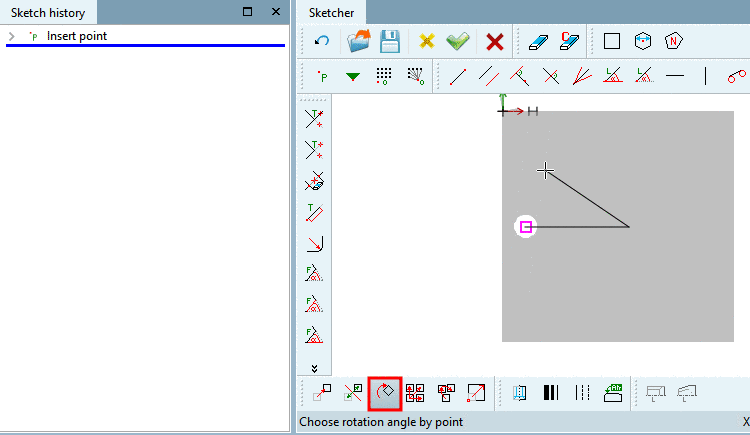Viewport: 750px width, 435px height.
Task: Select the point grid pattern tool
Action: click(x=384, y=76)
